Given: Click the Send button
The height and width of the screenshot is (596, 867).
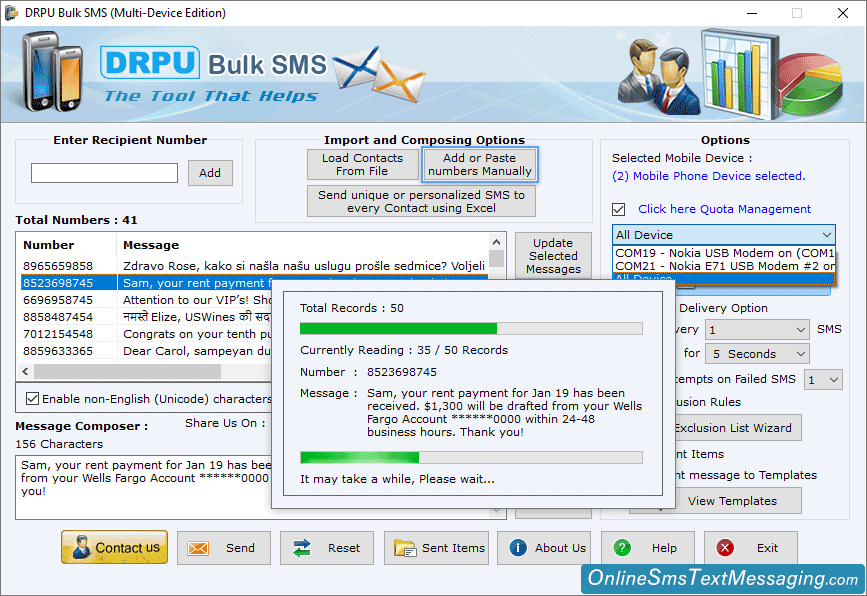Looking at the screenshot, I should point(224,548).
